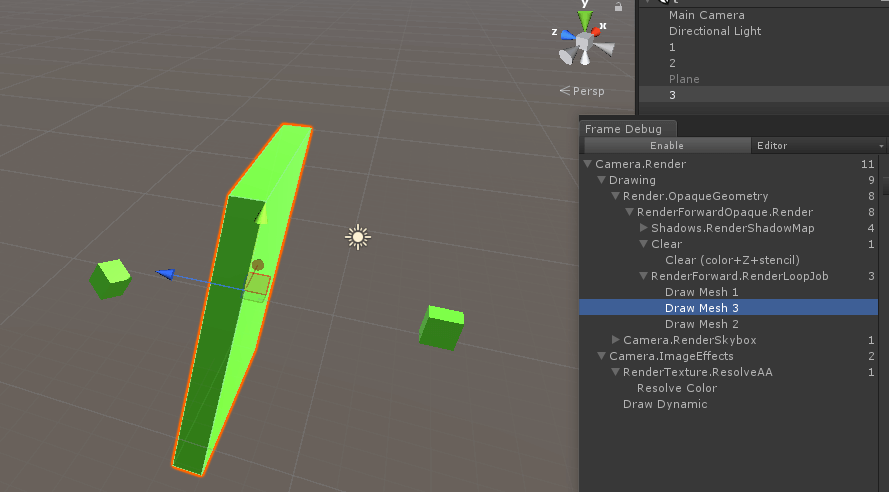Click the Camera.RenderSkybox label text
This screenshot has width=889, height=492.
pos(689,340)
